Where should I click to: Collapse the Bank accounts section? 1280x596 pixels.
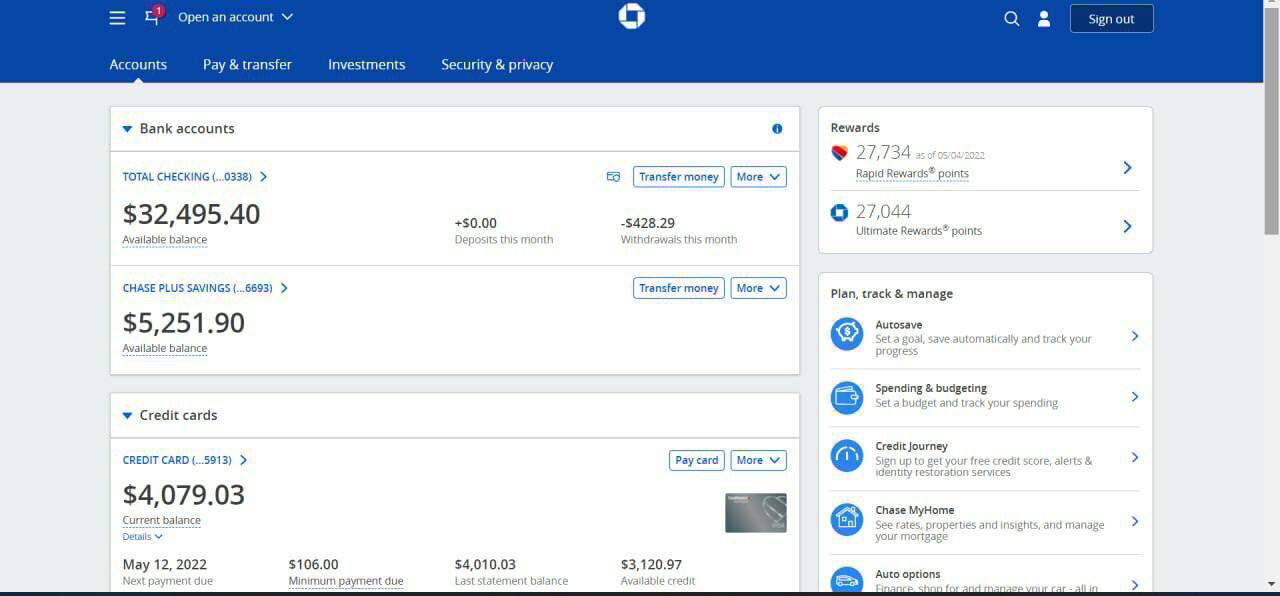[x=127, y=129]
